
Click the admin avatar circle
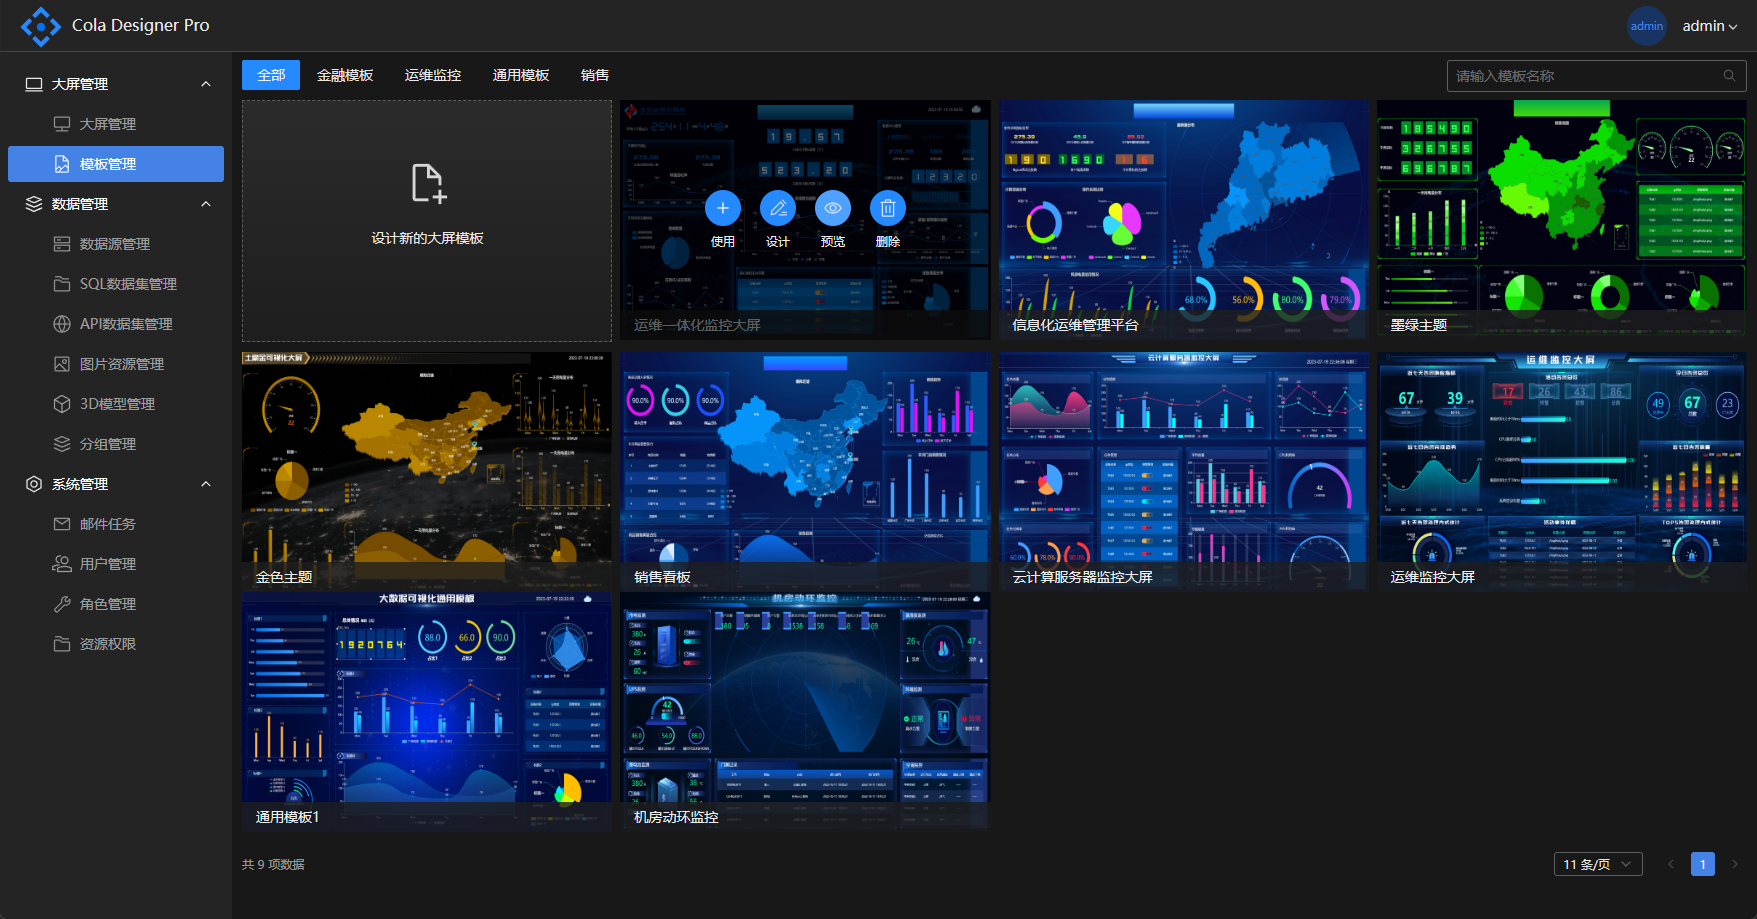coord(1646,26)
